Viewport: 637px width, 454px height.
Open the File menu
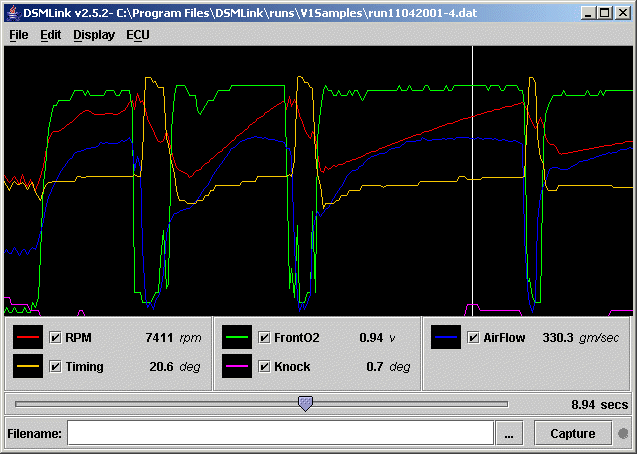pos(18,34)
